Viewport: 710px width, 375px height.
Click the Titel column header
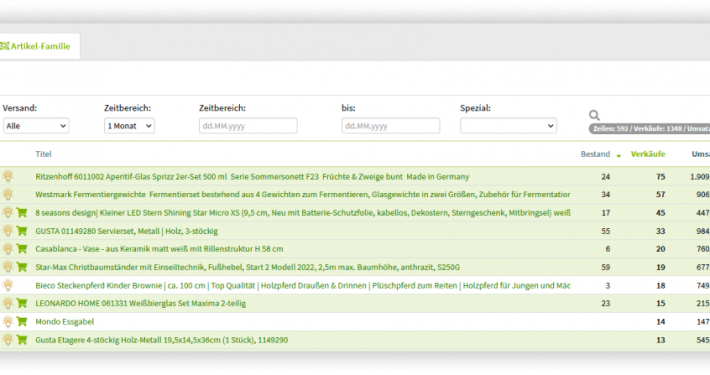(x=43, y=154)
